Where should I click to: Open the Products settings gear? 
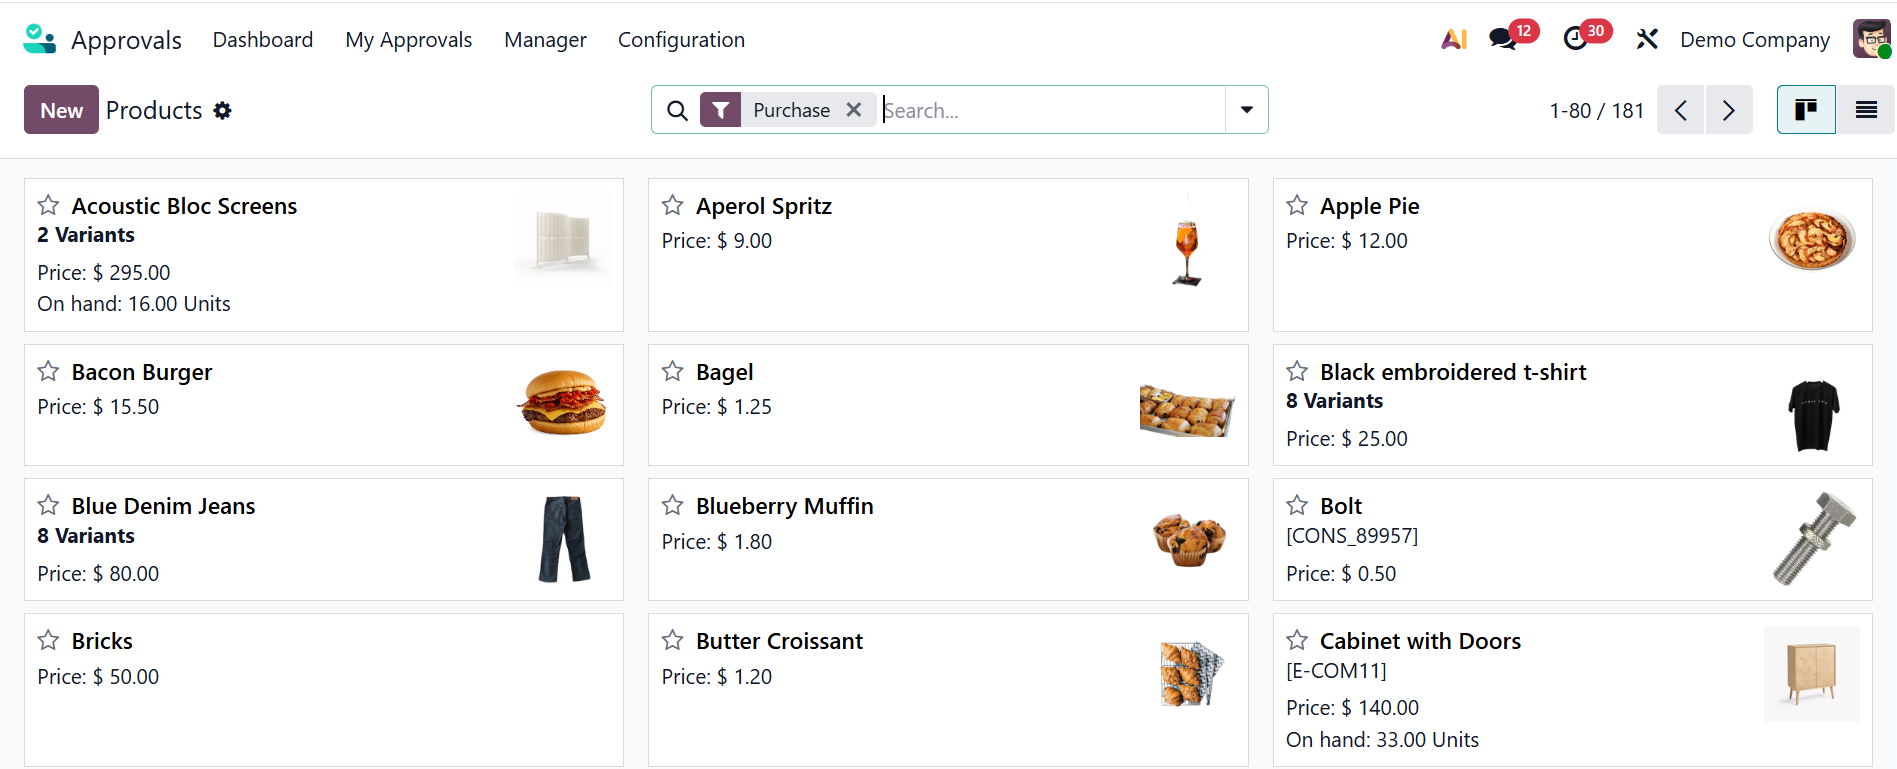click(x=222, y=110)
